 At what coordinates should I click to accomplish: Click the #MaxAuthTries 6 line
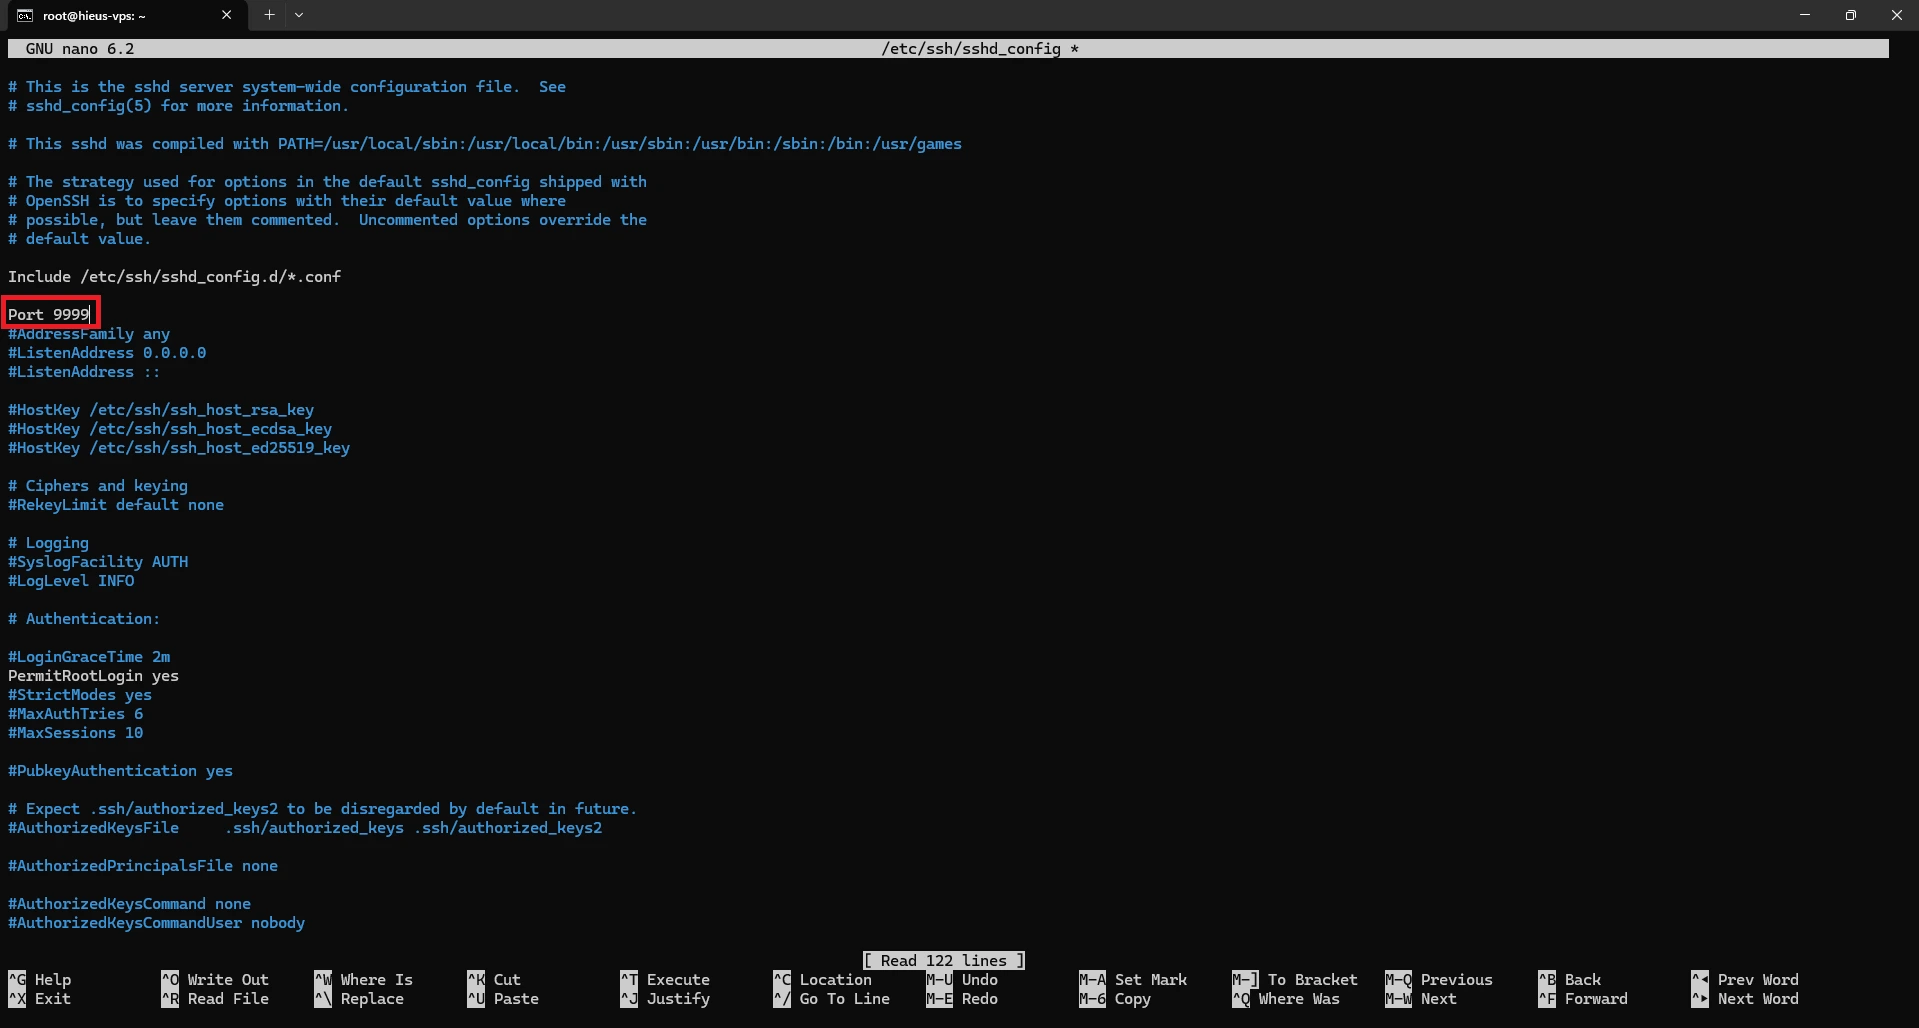(x=75, y=714)
